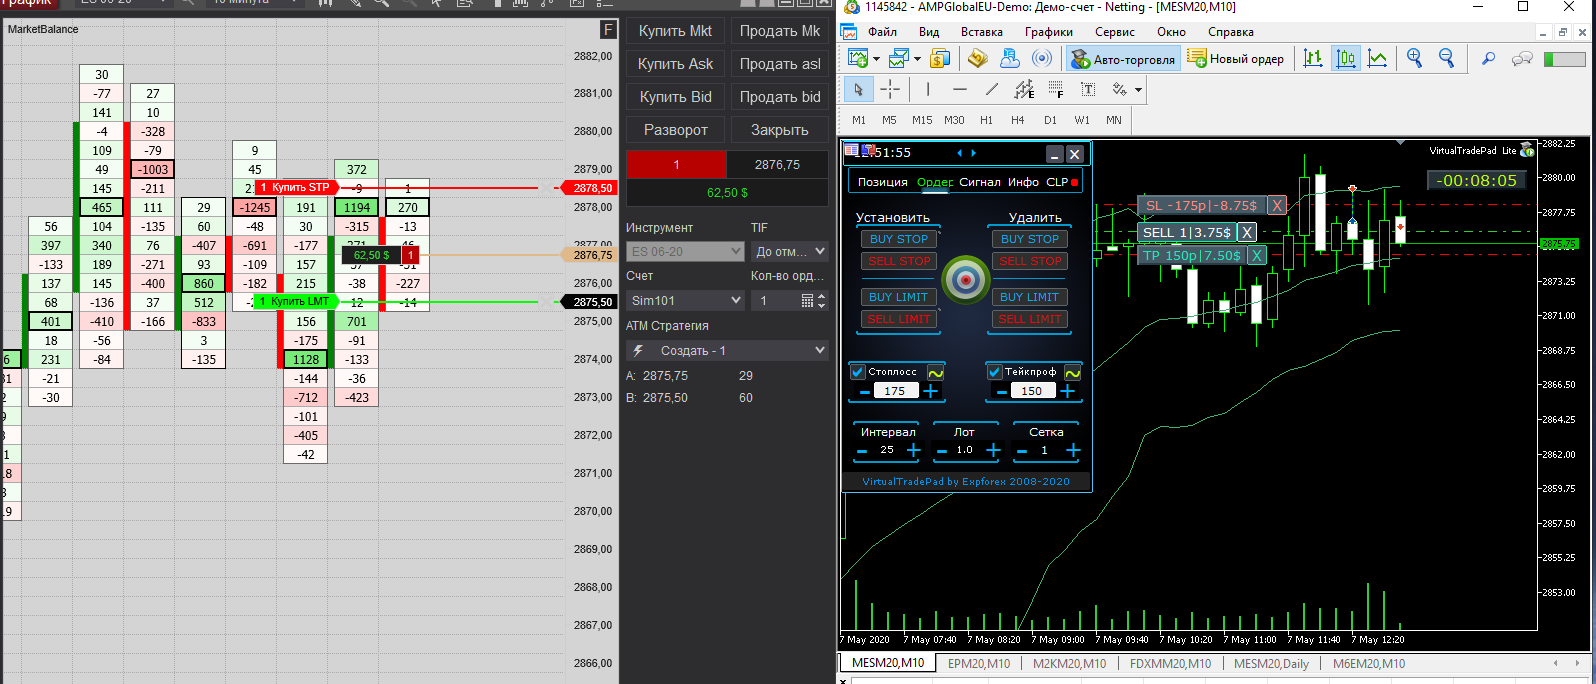Uncheck the Стоплосс checkbox
This screenshot has height=684, width=1596.
(x=858, y=372)
